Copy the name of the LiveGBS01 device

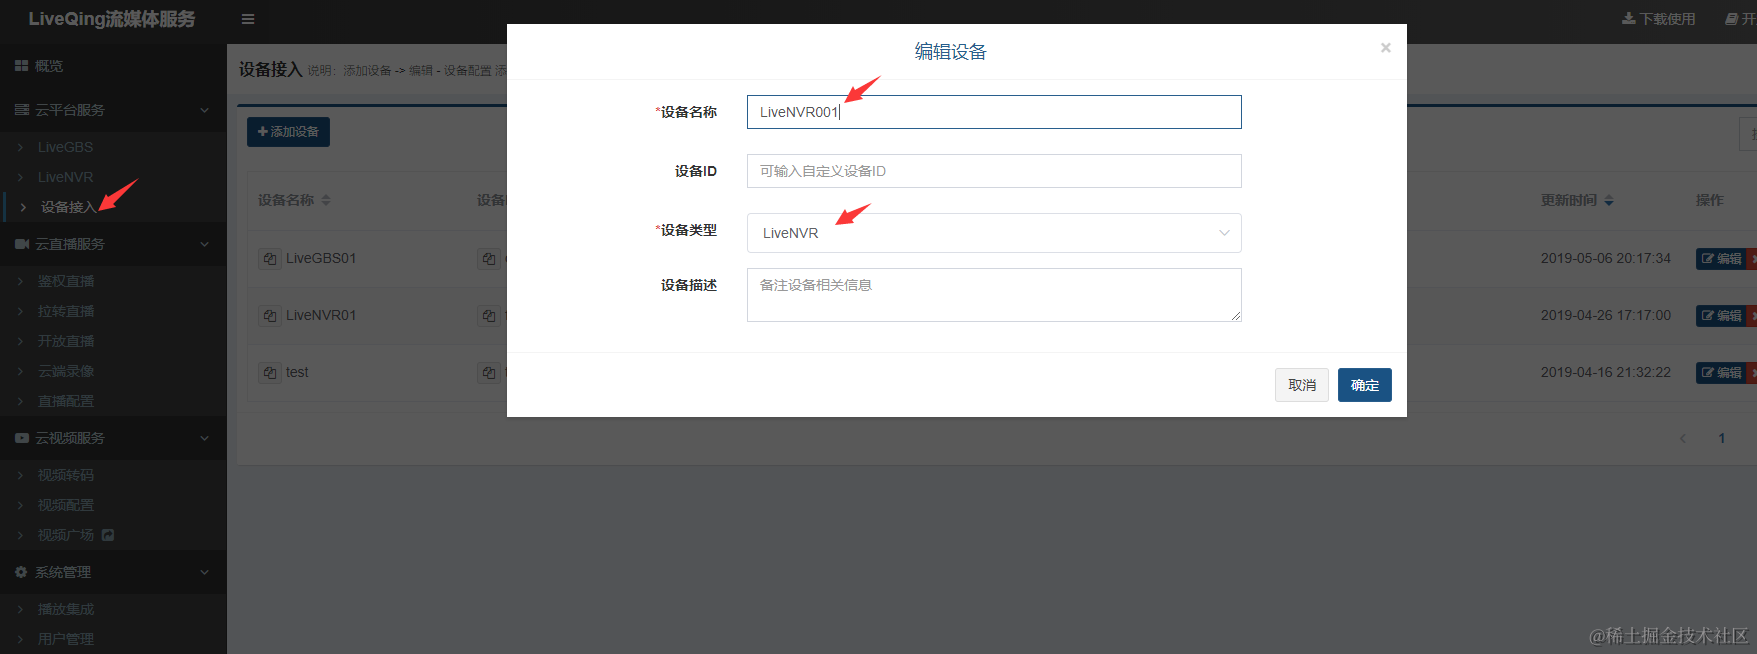tap(270, 259)
